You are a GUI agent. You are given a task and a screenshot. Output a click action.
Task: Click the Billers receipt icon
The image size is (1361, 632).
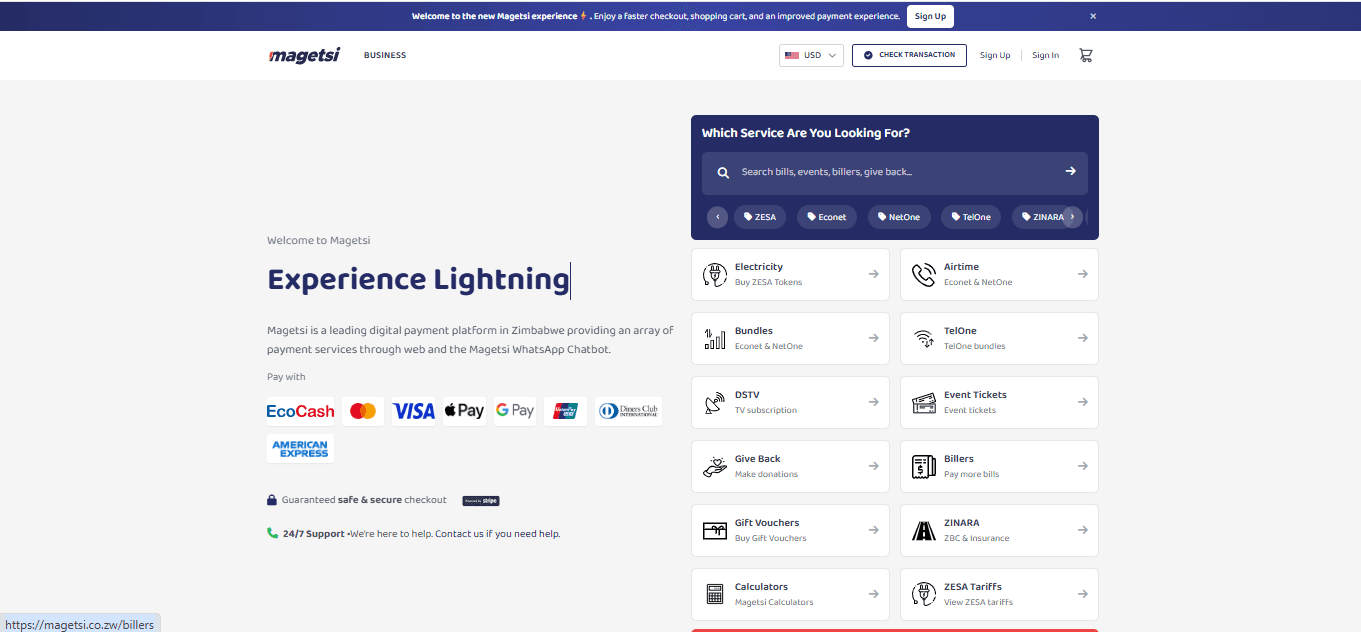click(924, 466)
